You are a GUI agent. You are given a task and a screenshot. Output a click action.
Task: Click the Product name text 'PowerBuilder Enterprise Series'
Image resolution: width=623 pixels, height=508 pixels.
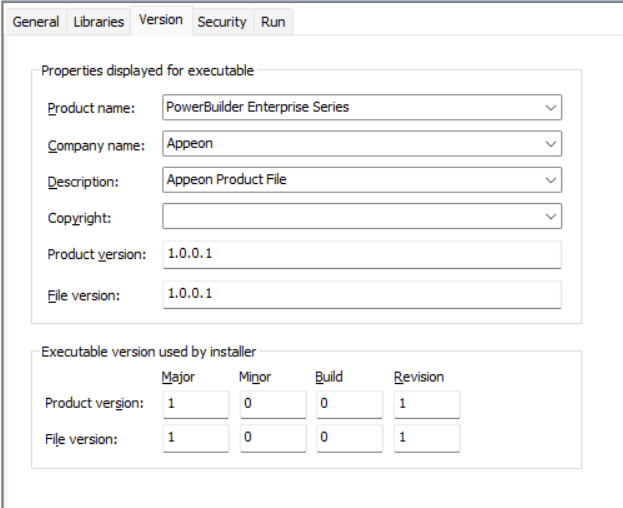tap(257, 107)
